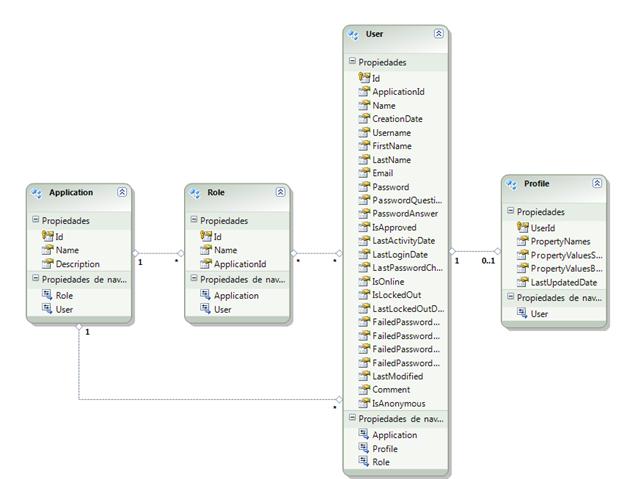Screen dimensions: 640x479
Task: Click the Description property icon in Application
Action: point(48,263)
